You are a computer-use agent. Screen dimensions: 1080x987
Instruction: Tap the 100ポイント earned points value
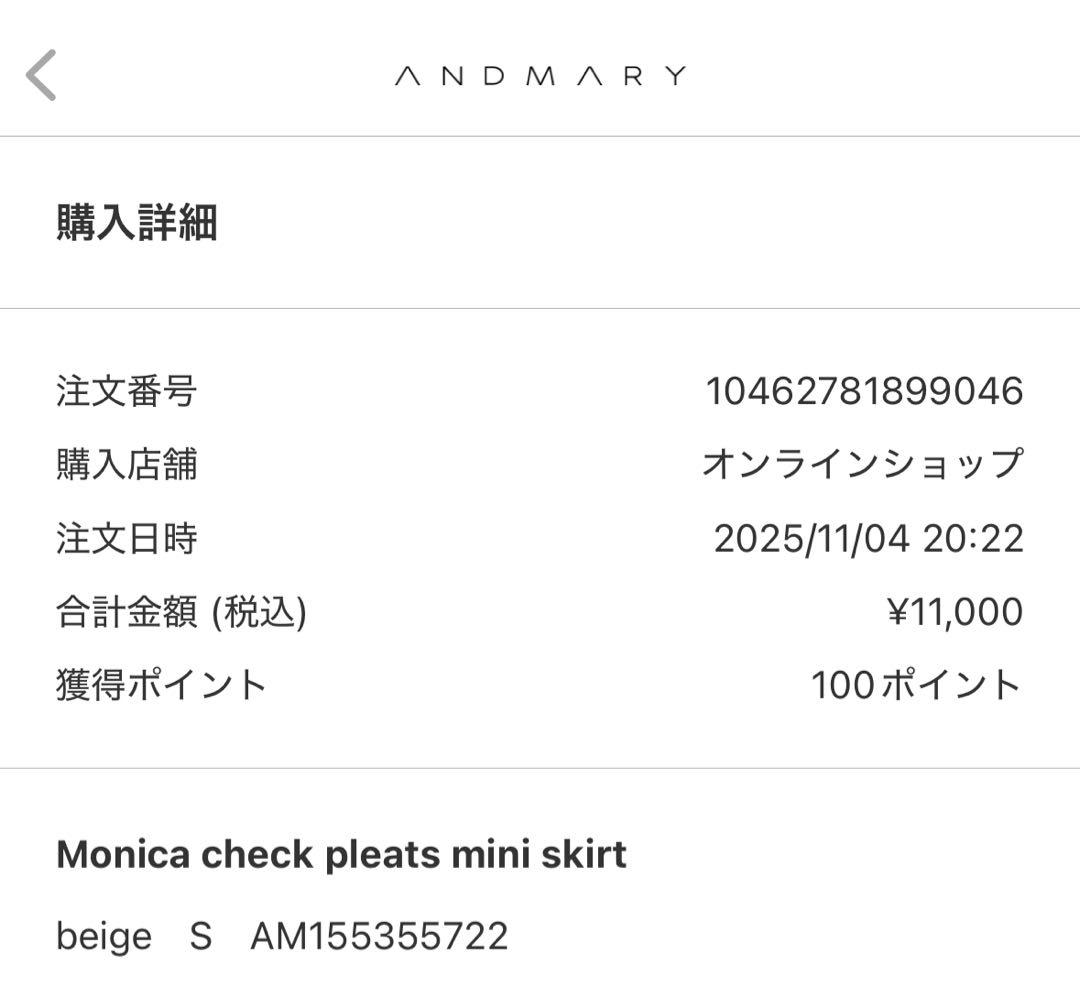[x=916, y=686]
